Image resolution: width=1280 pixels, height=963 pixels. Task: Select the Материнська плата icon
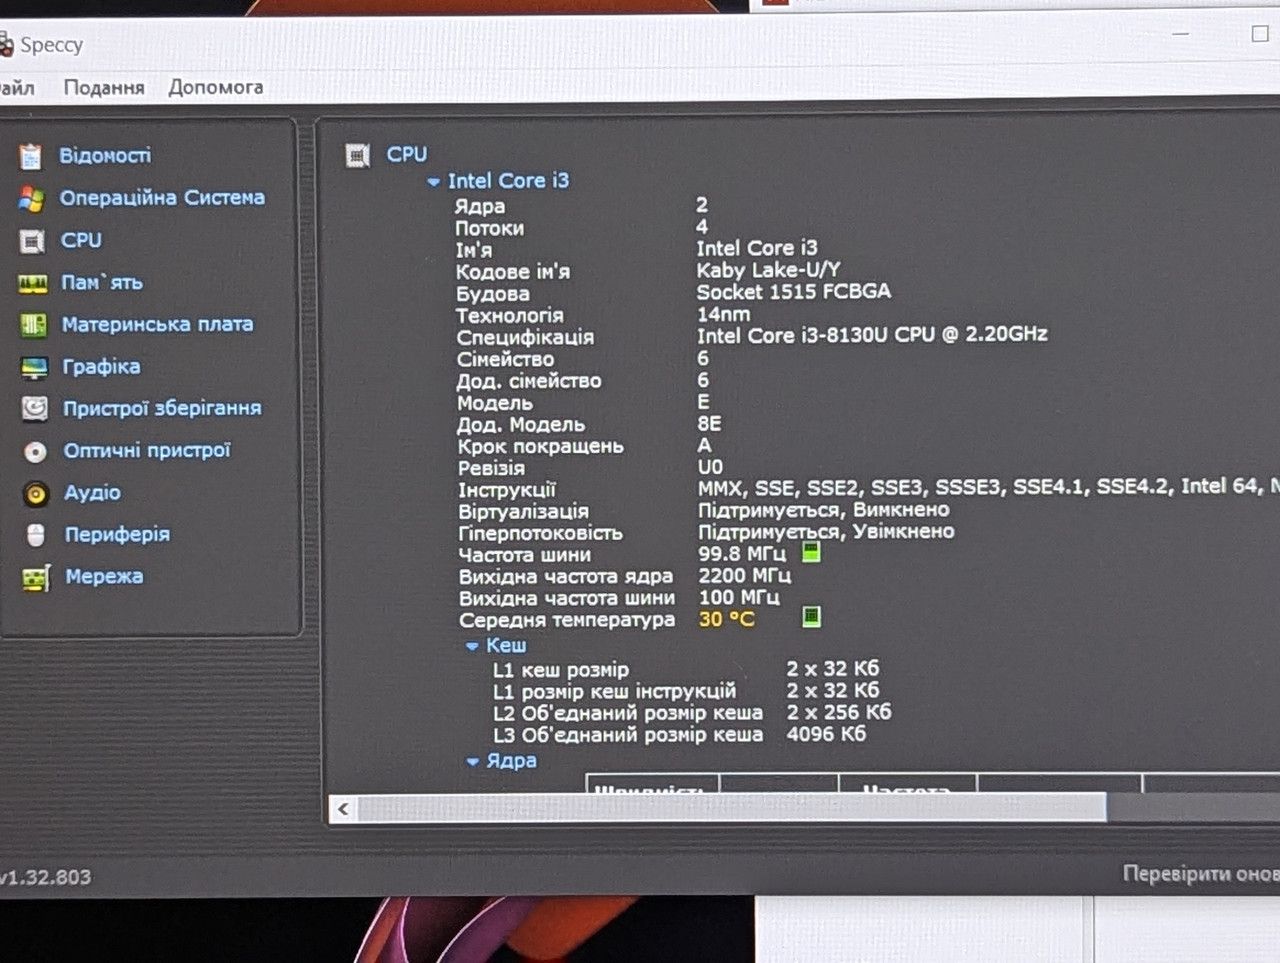(x=34, y=325)
